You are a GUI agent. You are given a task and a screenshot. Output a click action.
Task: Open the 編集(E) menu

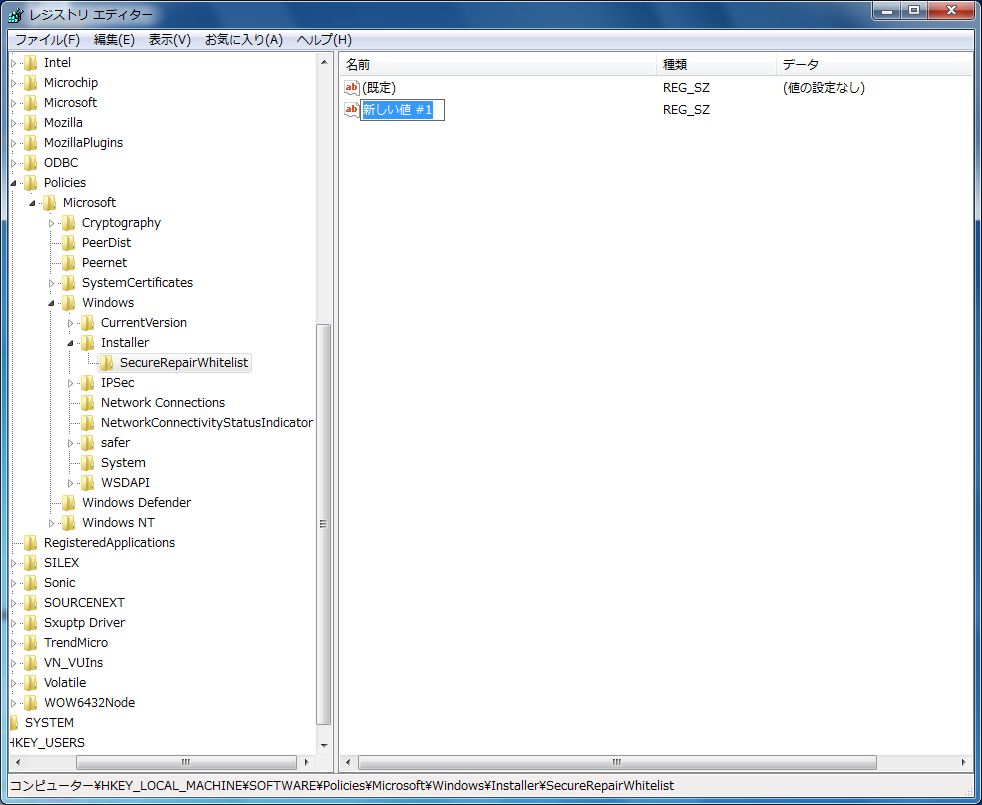pyautogui.click(x=114, y=40)
